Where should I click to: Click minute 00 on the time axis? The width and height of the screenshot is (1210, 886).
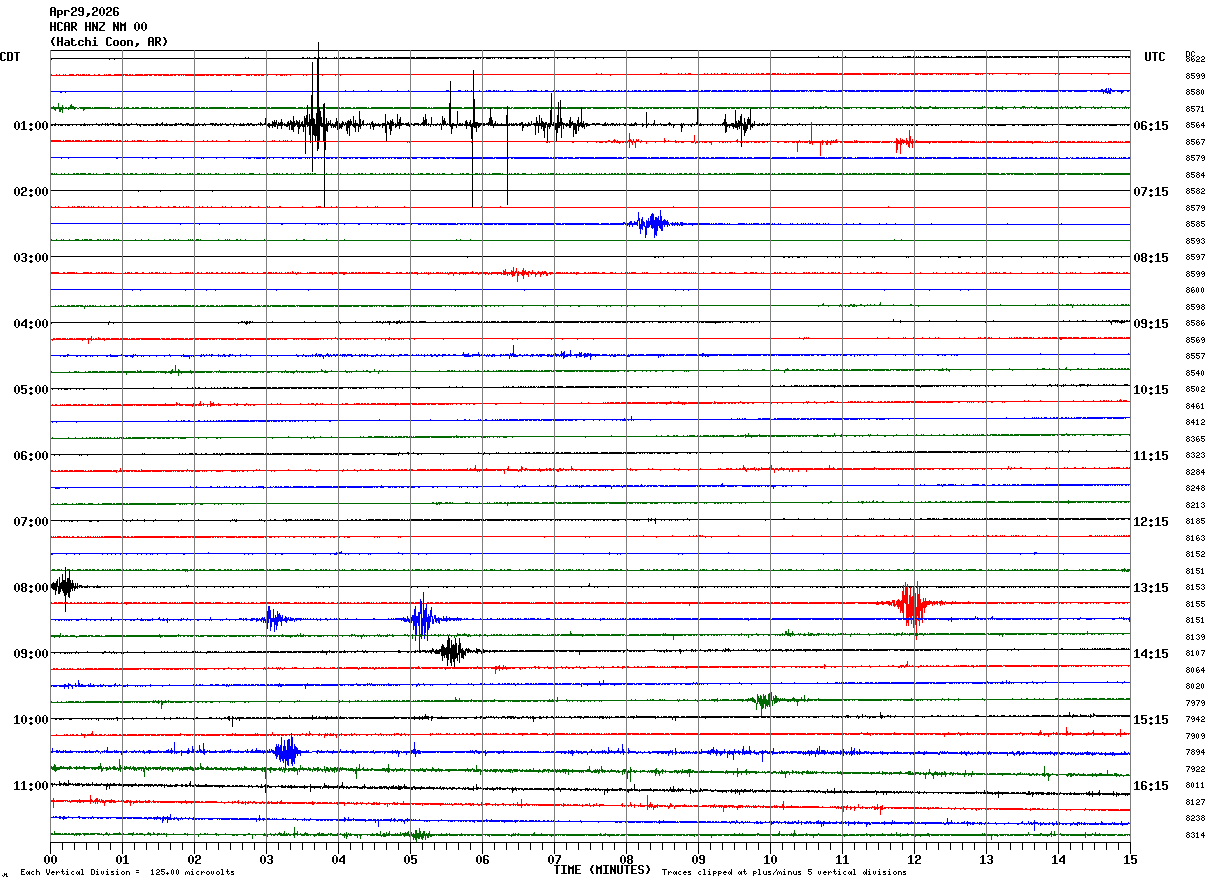(x=51, y=859)
